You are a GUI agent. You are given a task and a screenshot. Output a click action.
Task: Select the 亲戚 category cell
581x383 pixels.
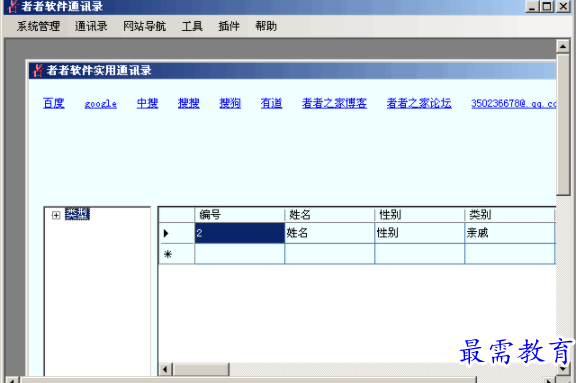[x=509, y=233]
